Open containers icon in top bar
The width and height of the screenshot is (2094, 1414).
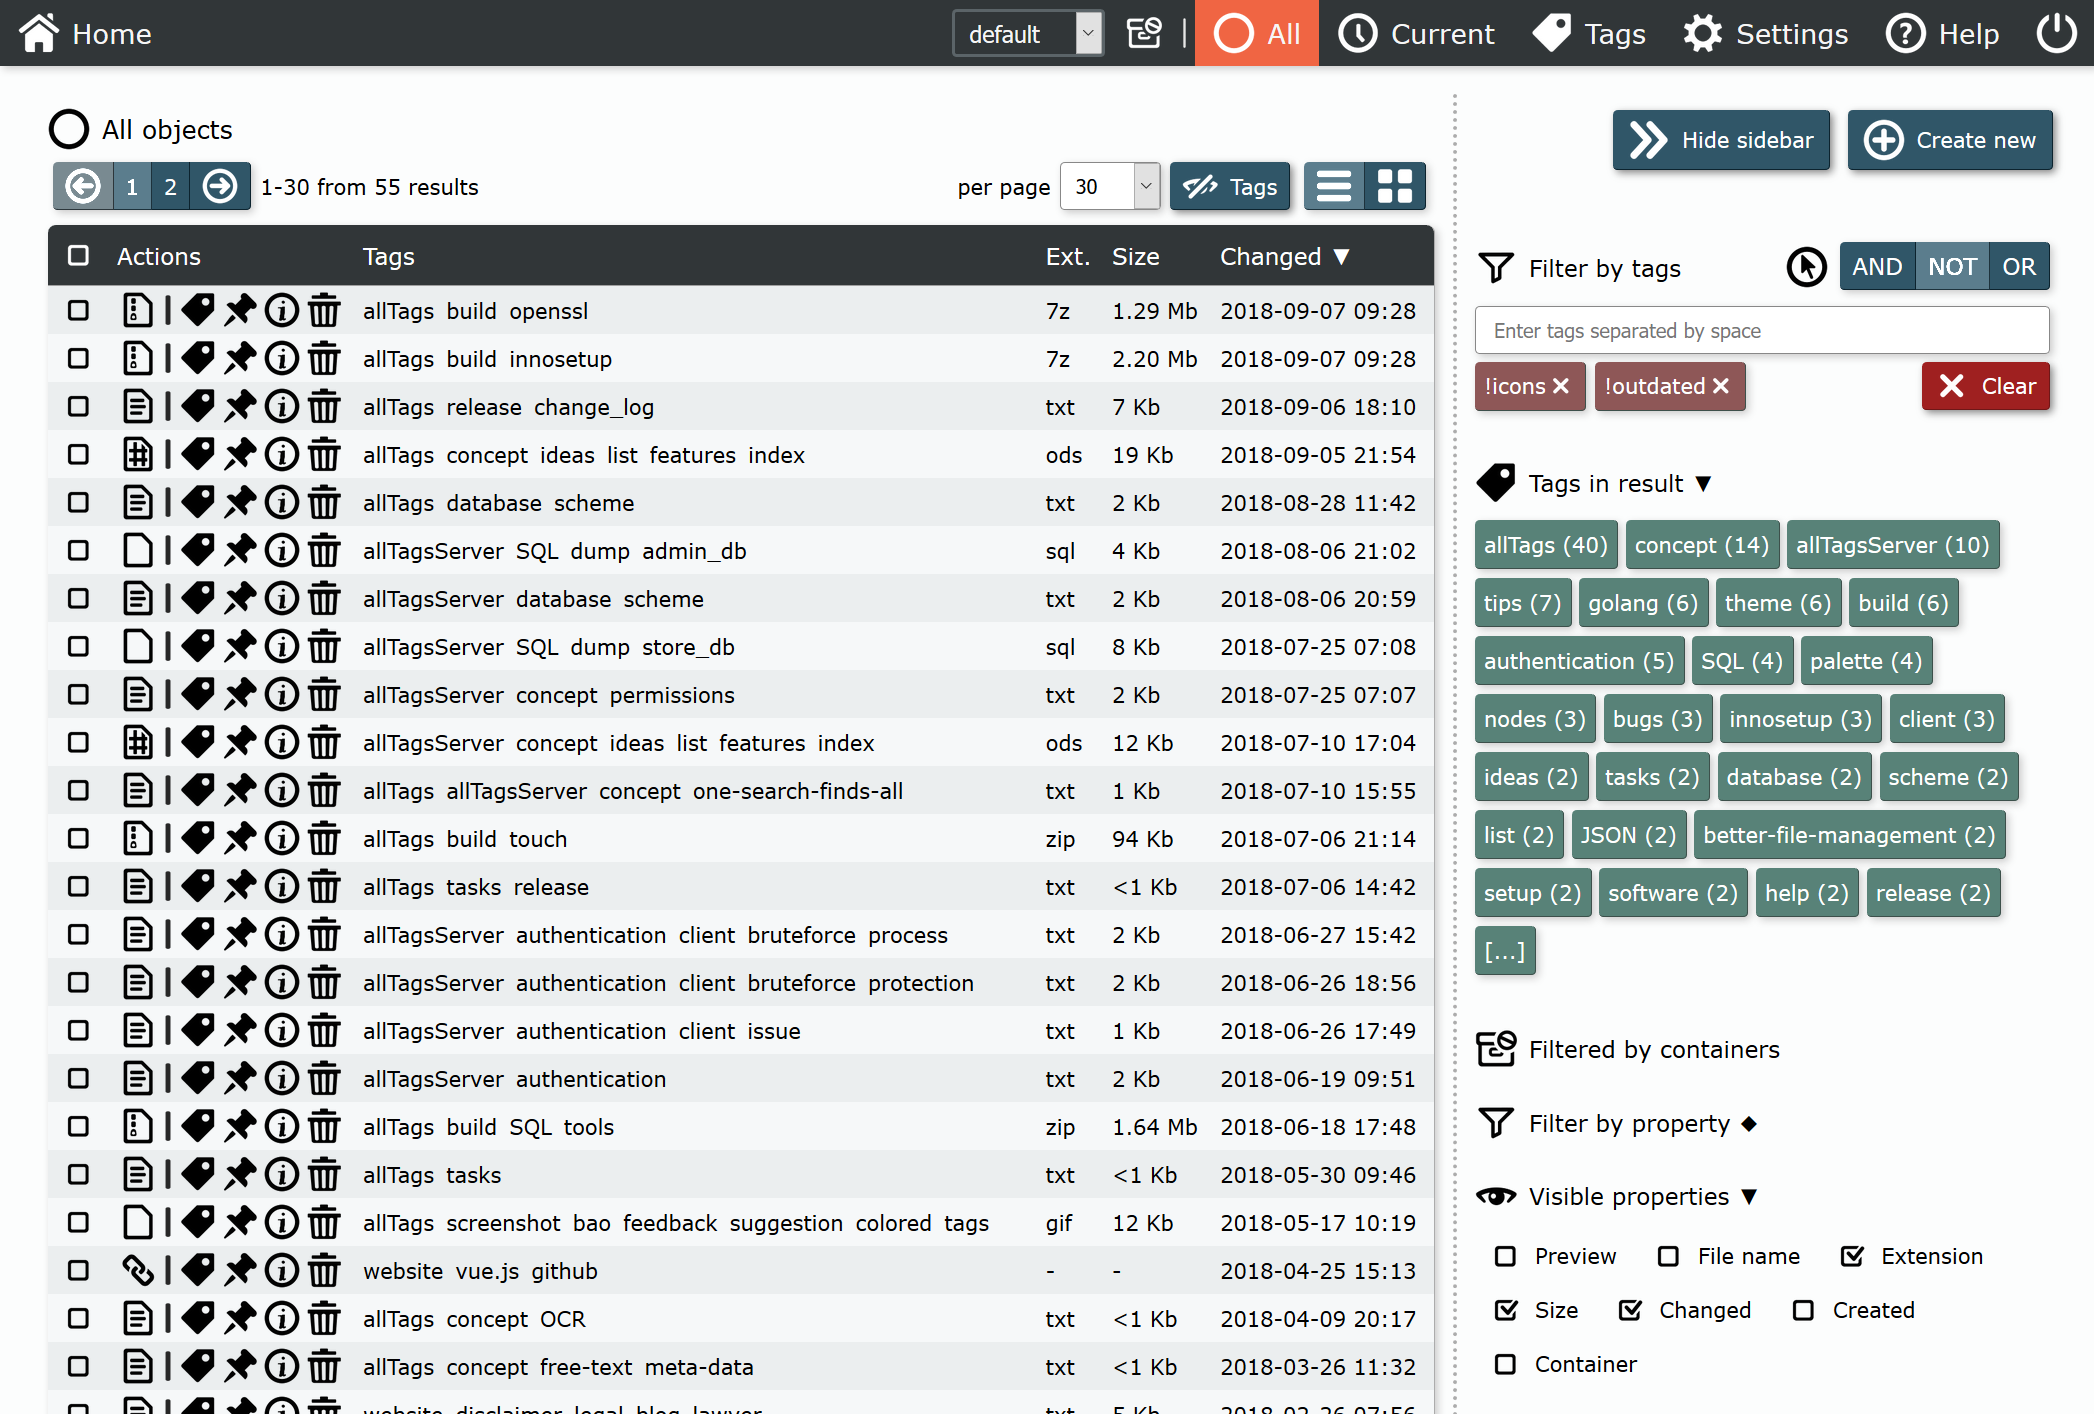1144,33
